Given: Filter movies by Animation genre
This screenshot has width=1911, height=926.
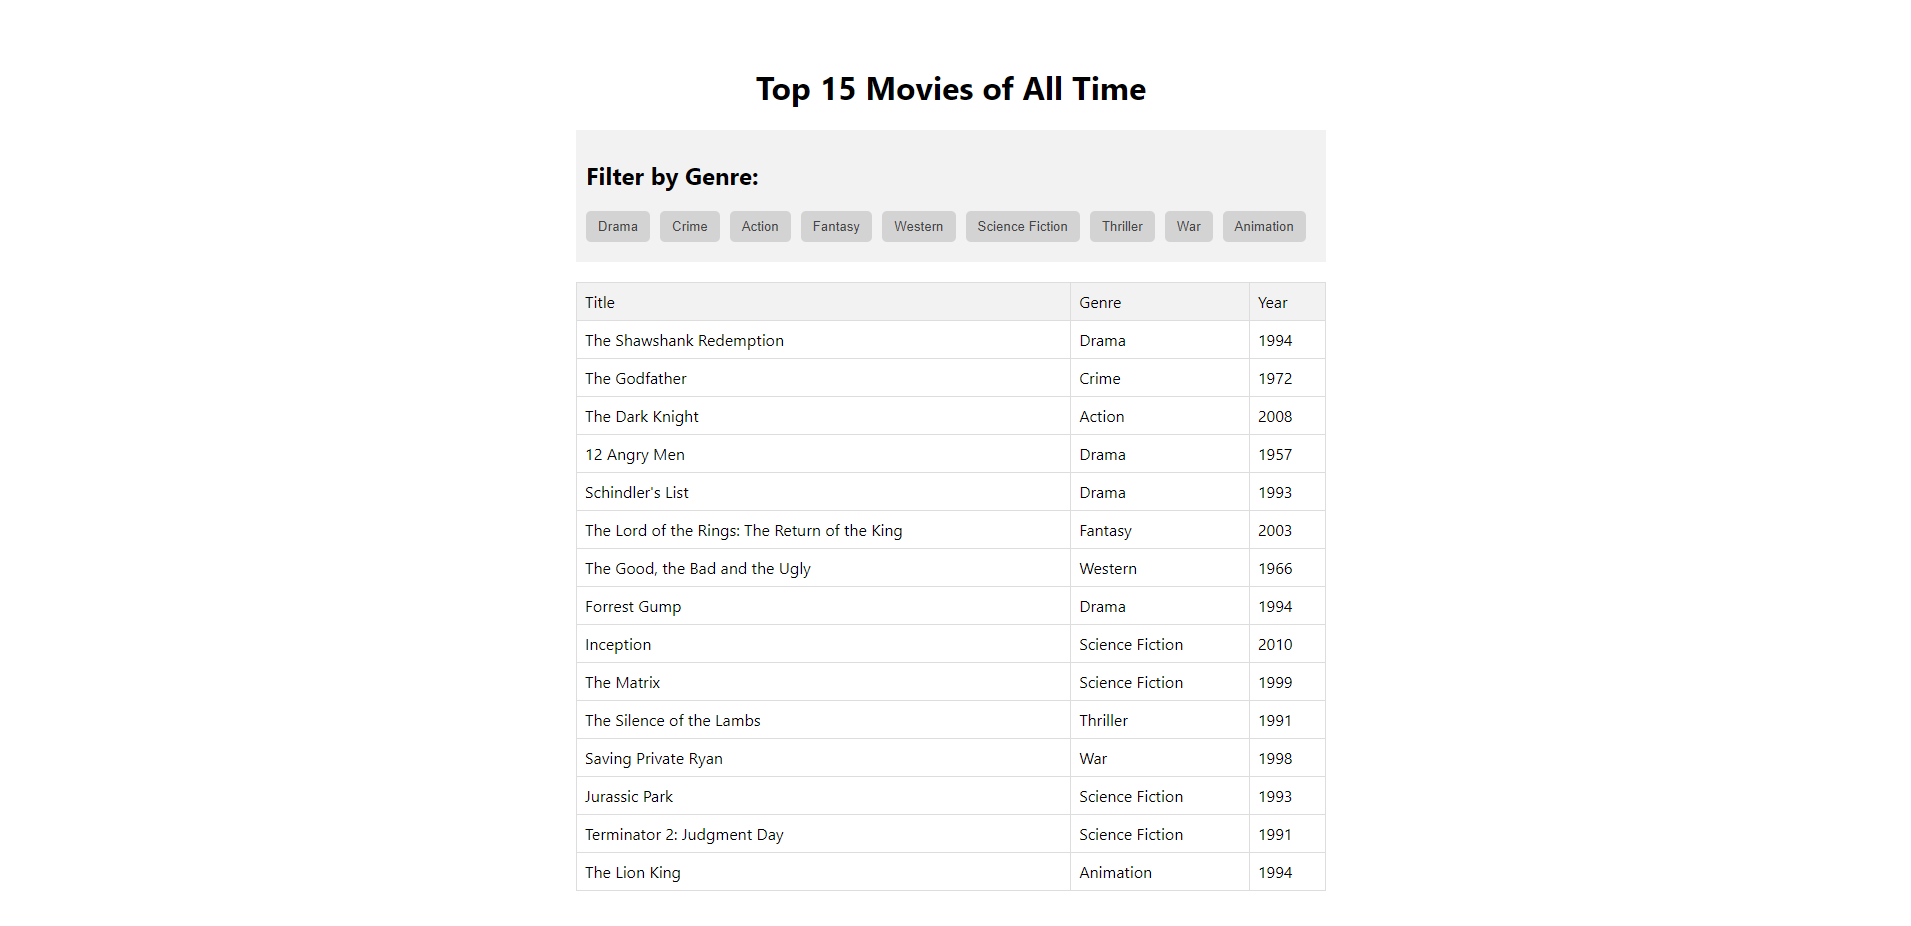Looking at the screenshot, I should coord(1263,226).
